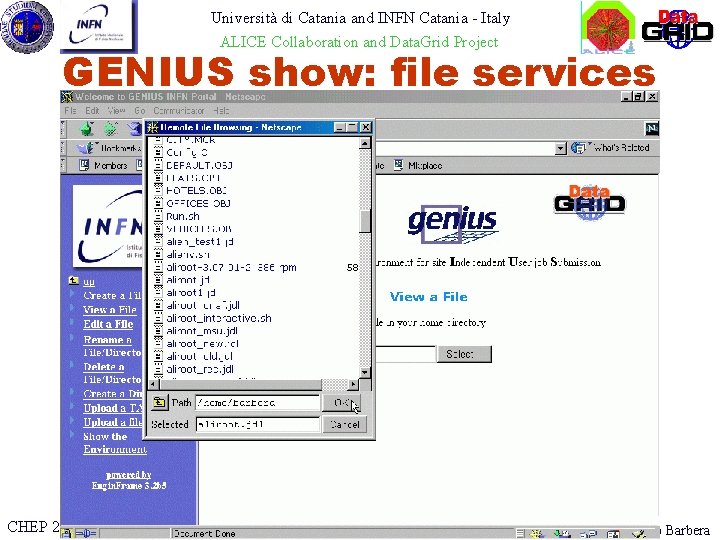Viewport: 720px width, 540px height.
Task: Click the Netscape N throbber logo
Action: point(652,129)
